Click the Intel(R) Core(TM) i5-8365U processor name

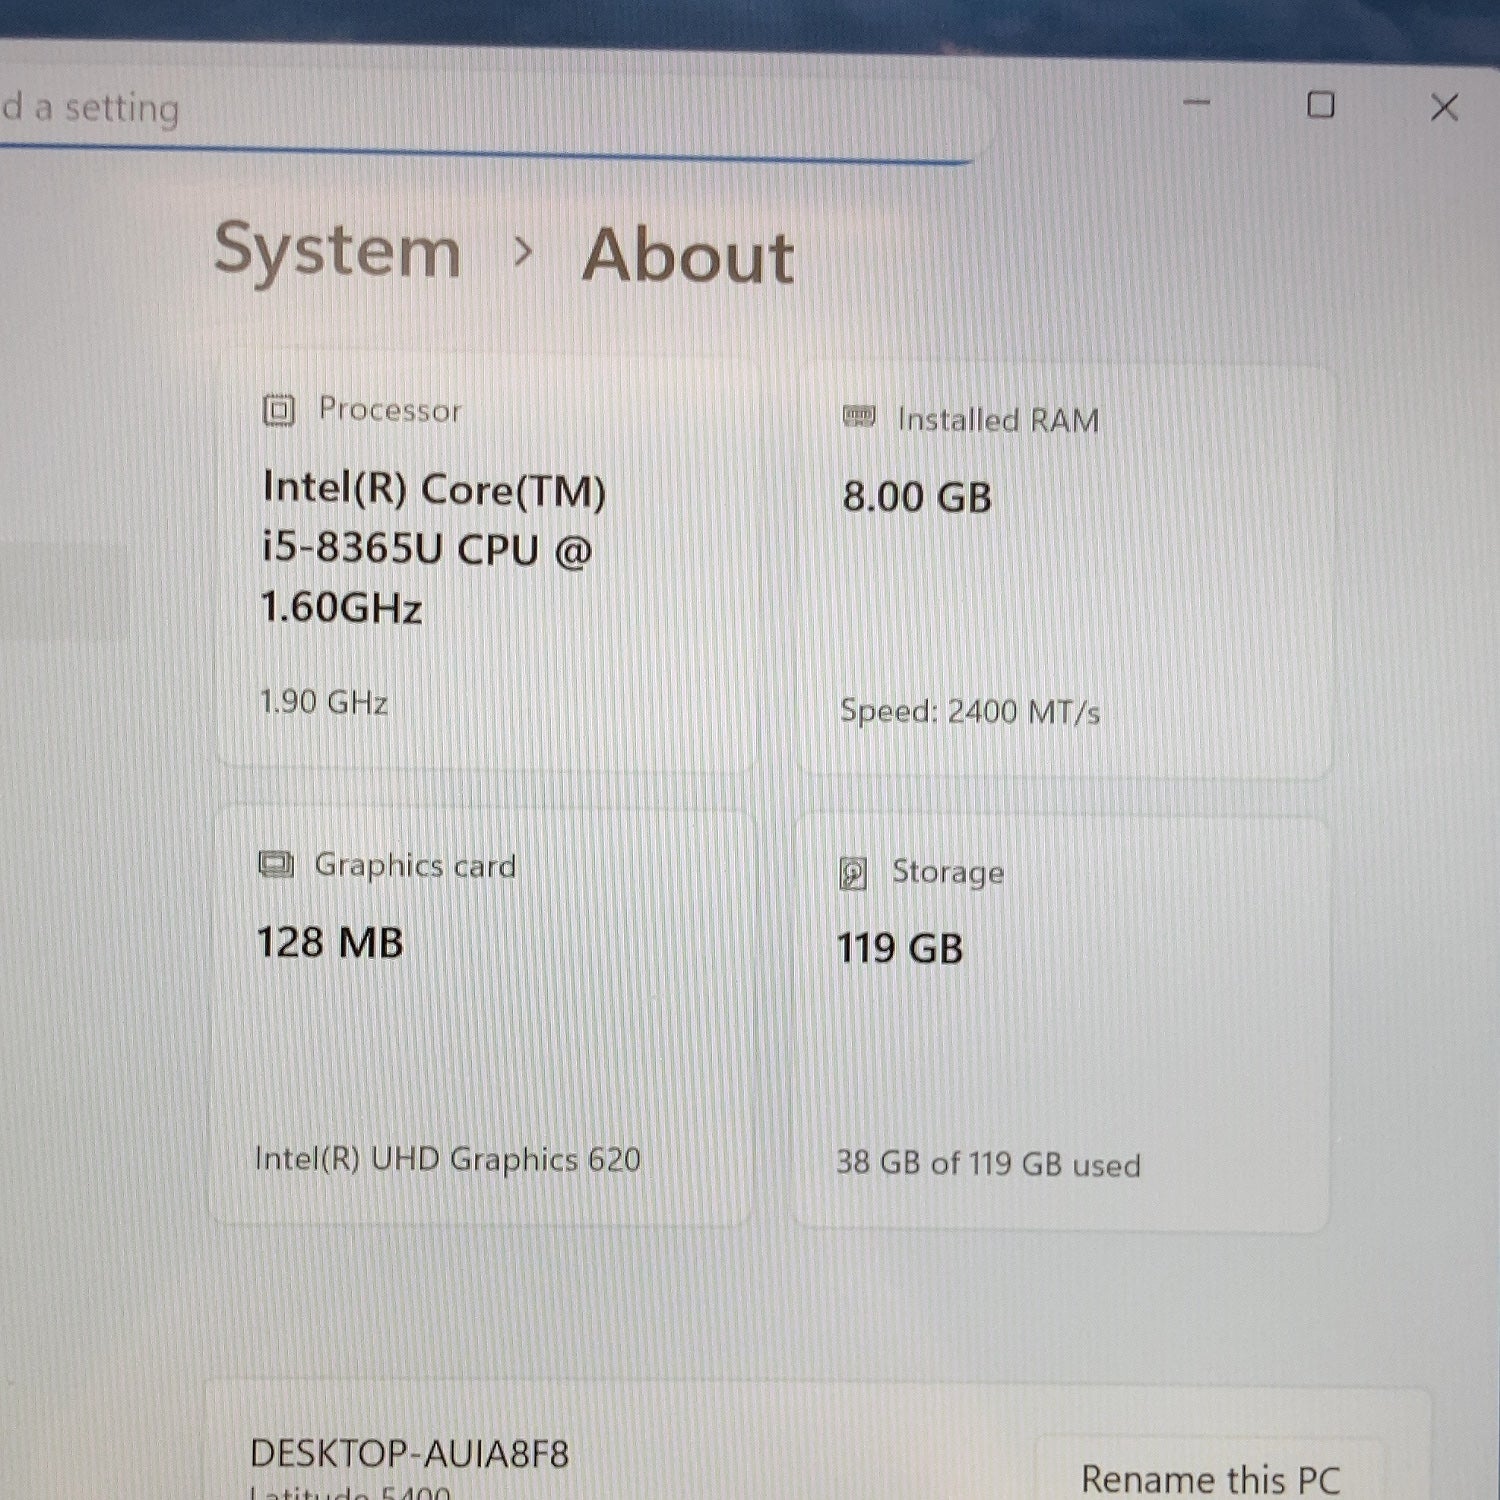433,548
